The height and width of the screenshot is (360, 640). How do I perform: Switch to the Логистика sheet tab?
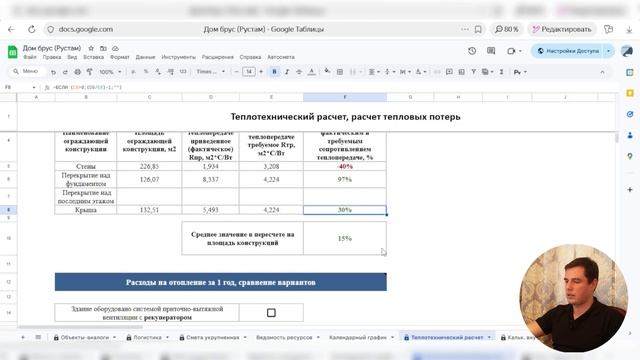[x=147, y=338]
